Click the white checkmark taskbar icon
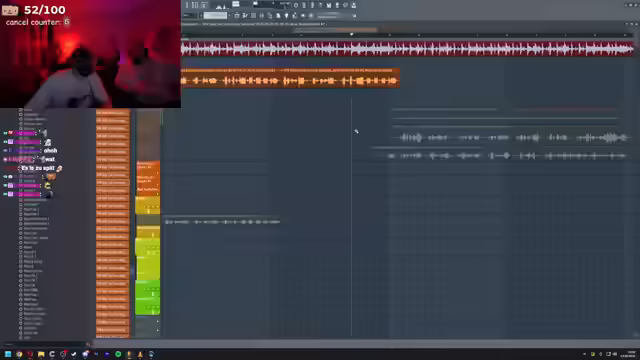The image size is (640, 360). (x=74, y=354)
